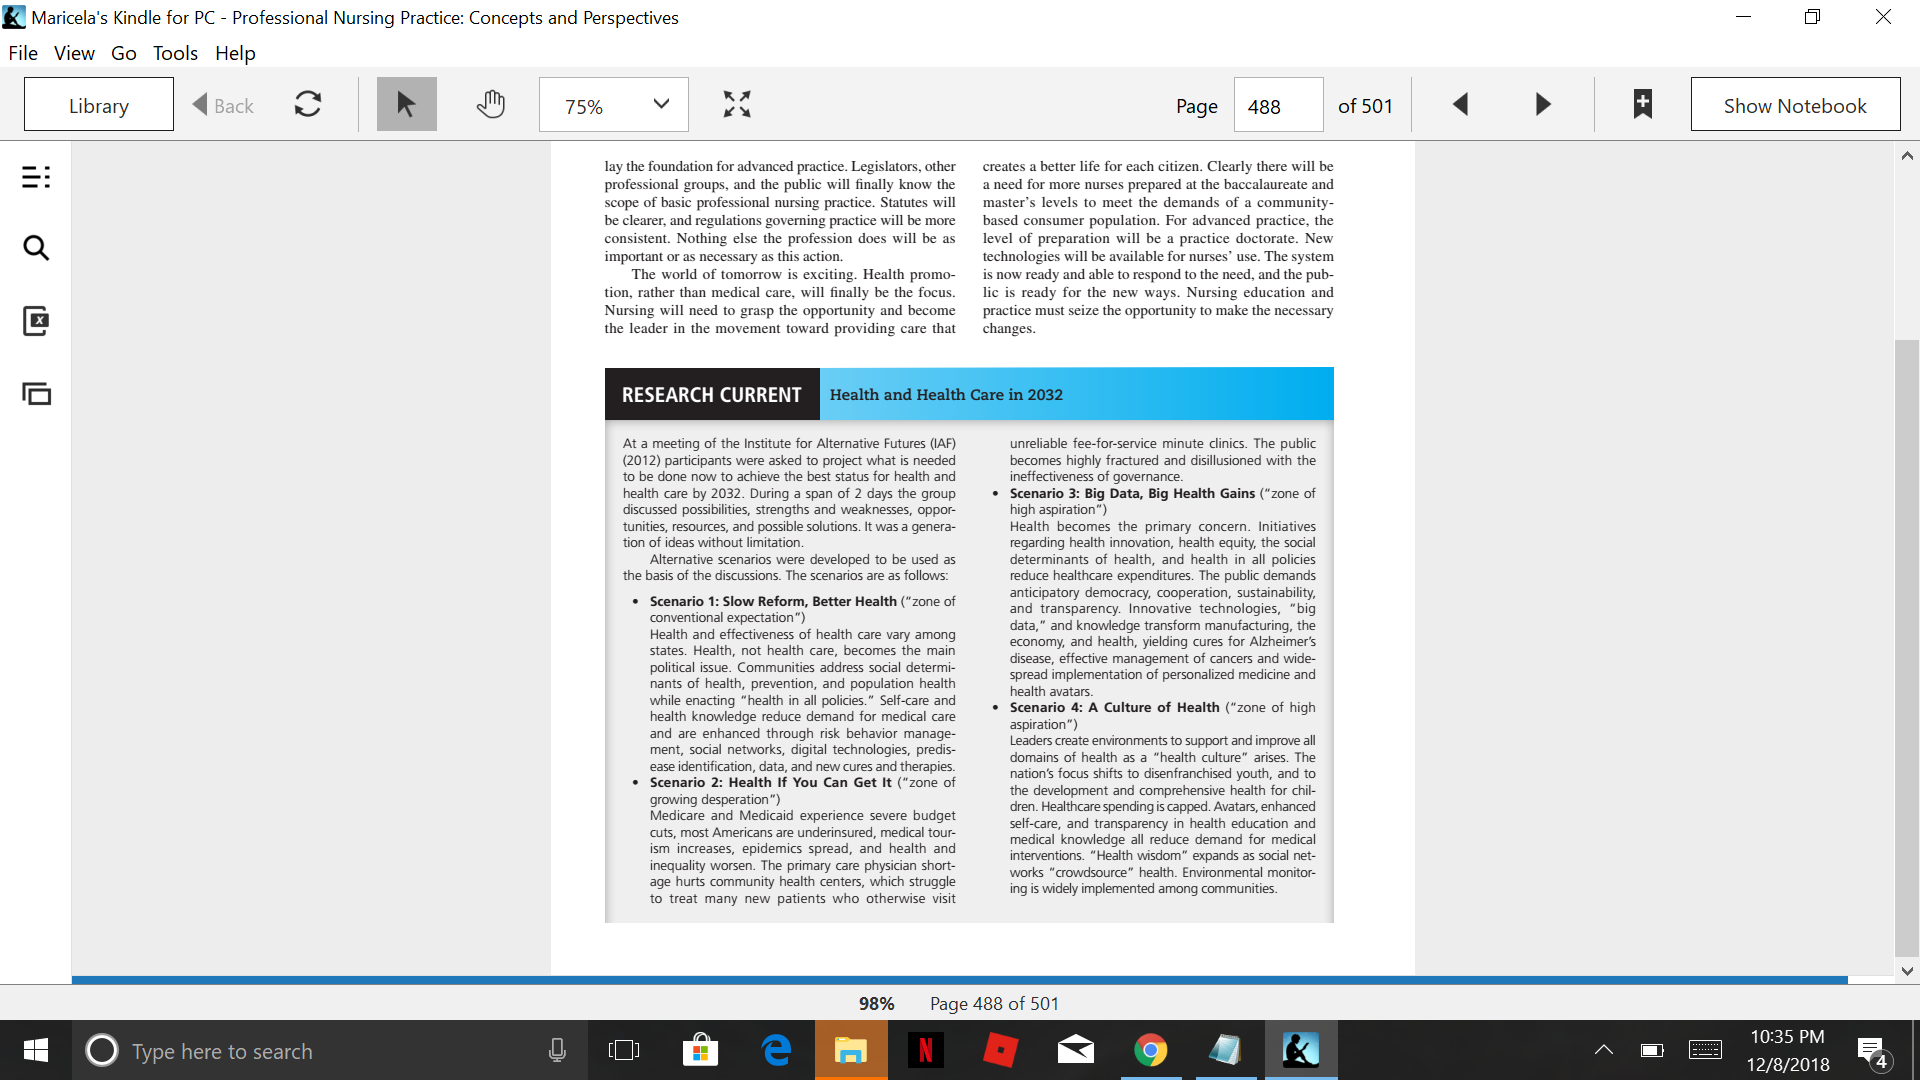Toggle full screen view icon
1920x1080 pixels.
point(737,104)
